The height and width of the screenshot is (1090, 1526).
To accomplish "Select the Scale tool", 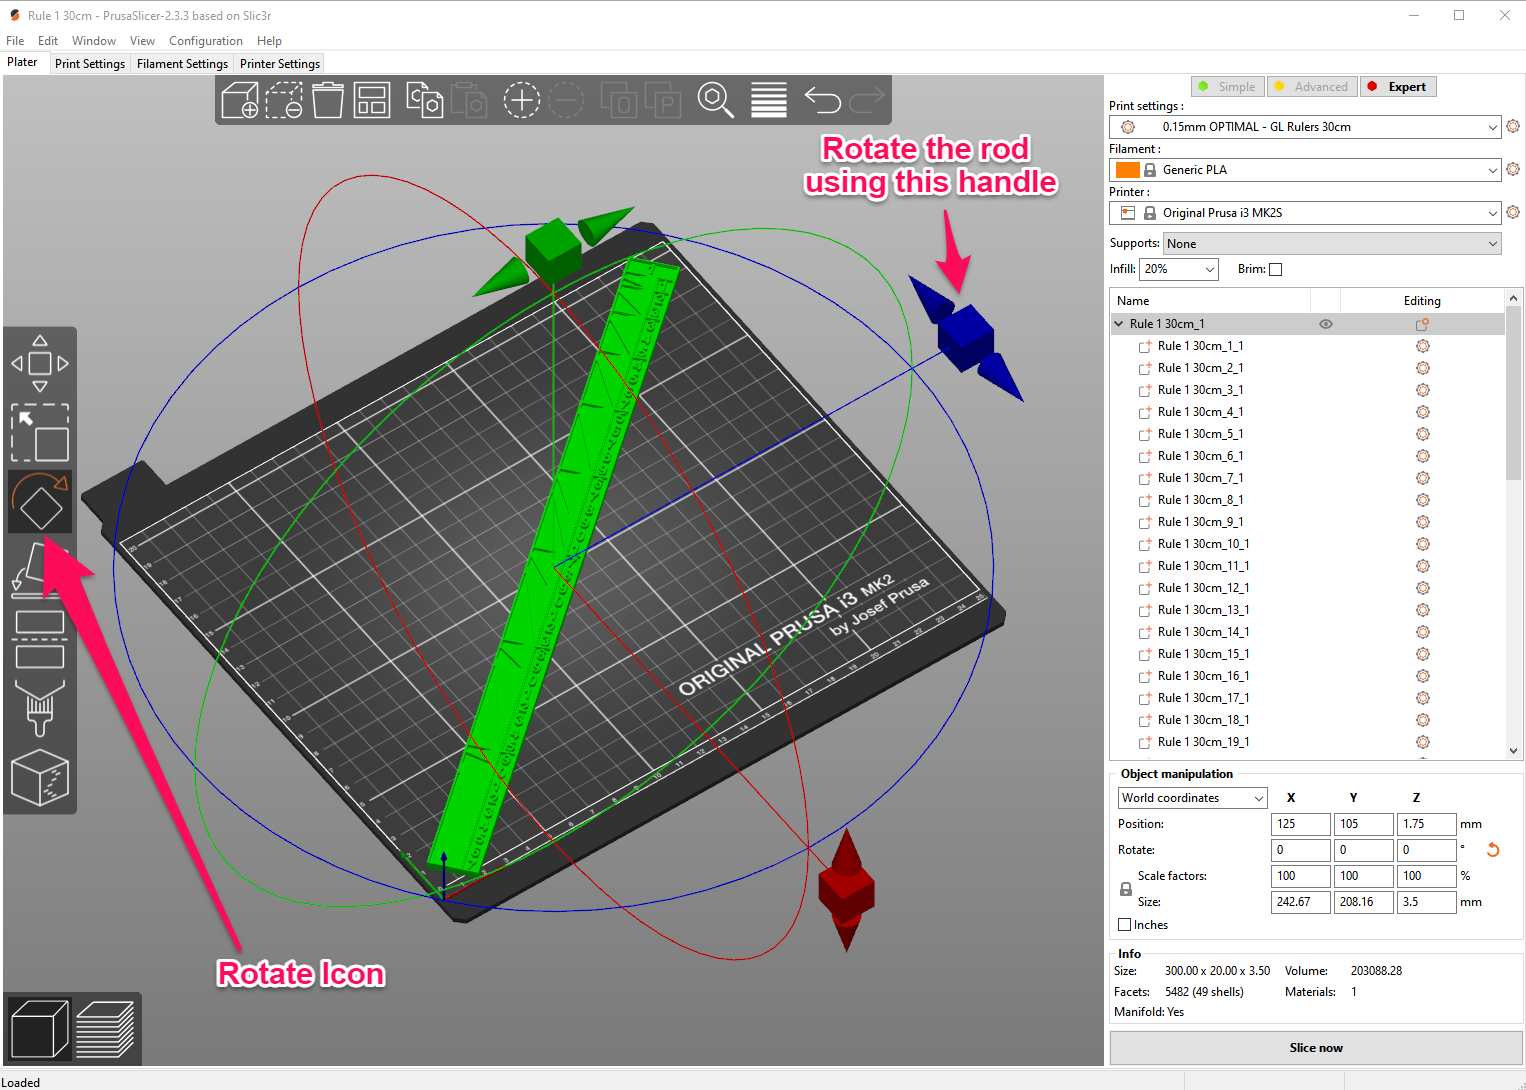I will 40,432.
